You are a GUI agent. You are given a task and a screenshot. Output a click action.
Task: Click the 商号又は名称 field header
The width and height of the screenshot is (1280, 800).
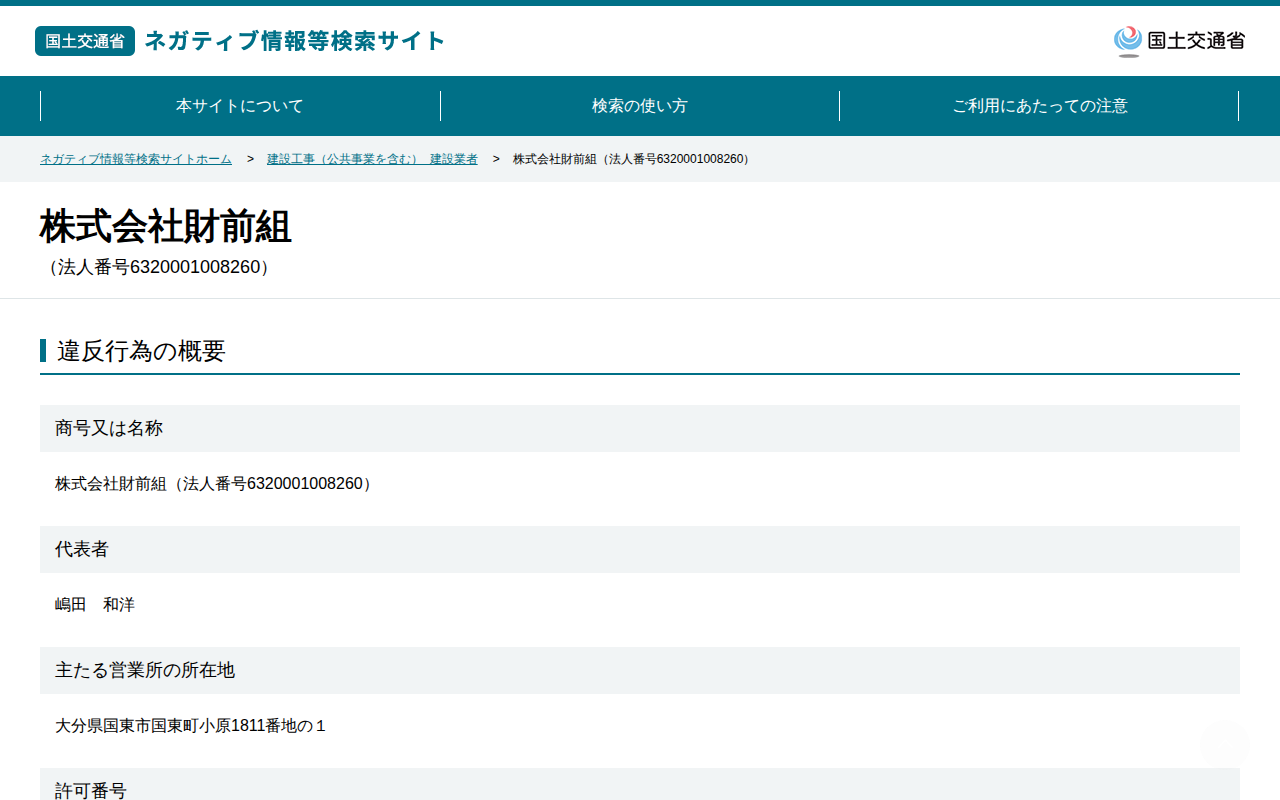[x=640, y=428]
